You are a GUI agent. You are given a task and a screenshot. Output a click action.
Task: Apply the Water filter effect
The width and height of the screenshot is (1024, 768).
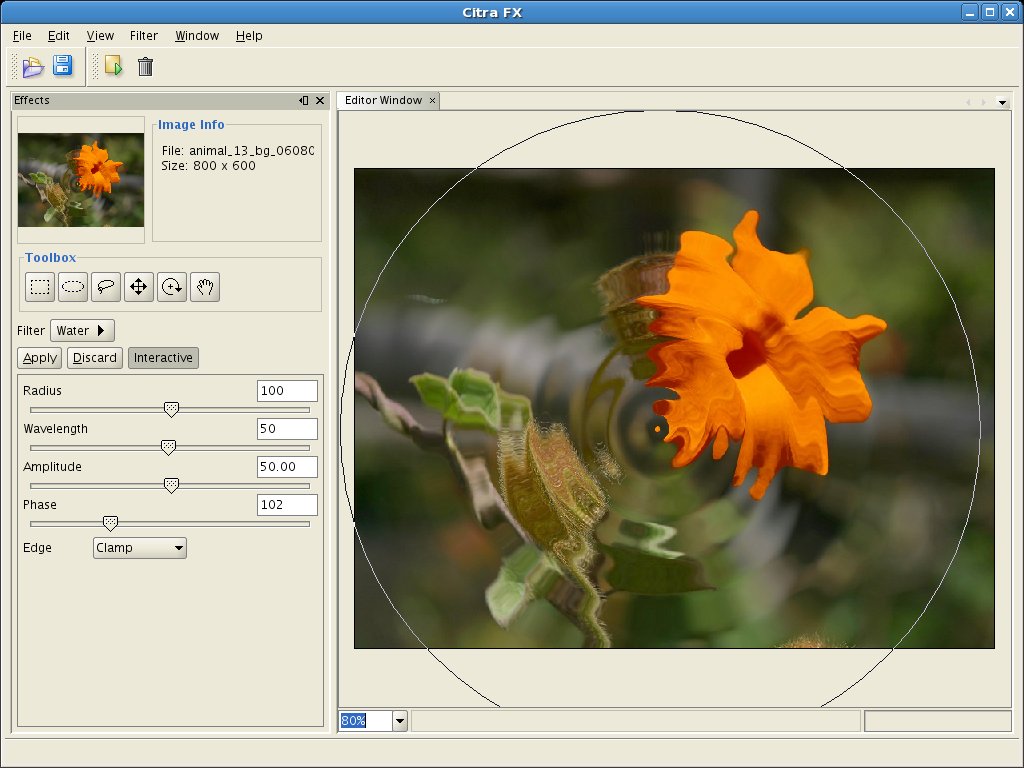pos(38,357)
